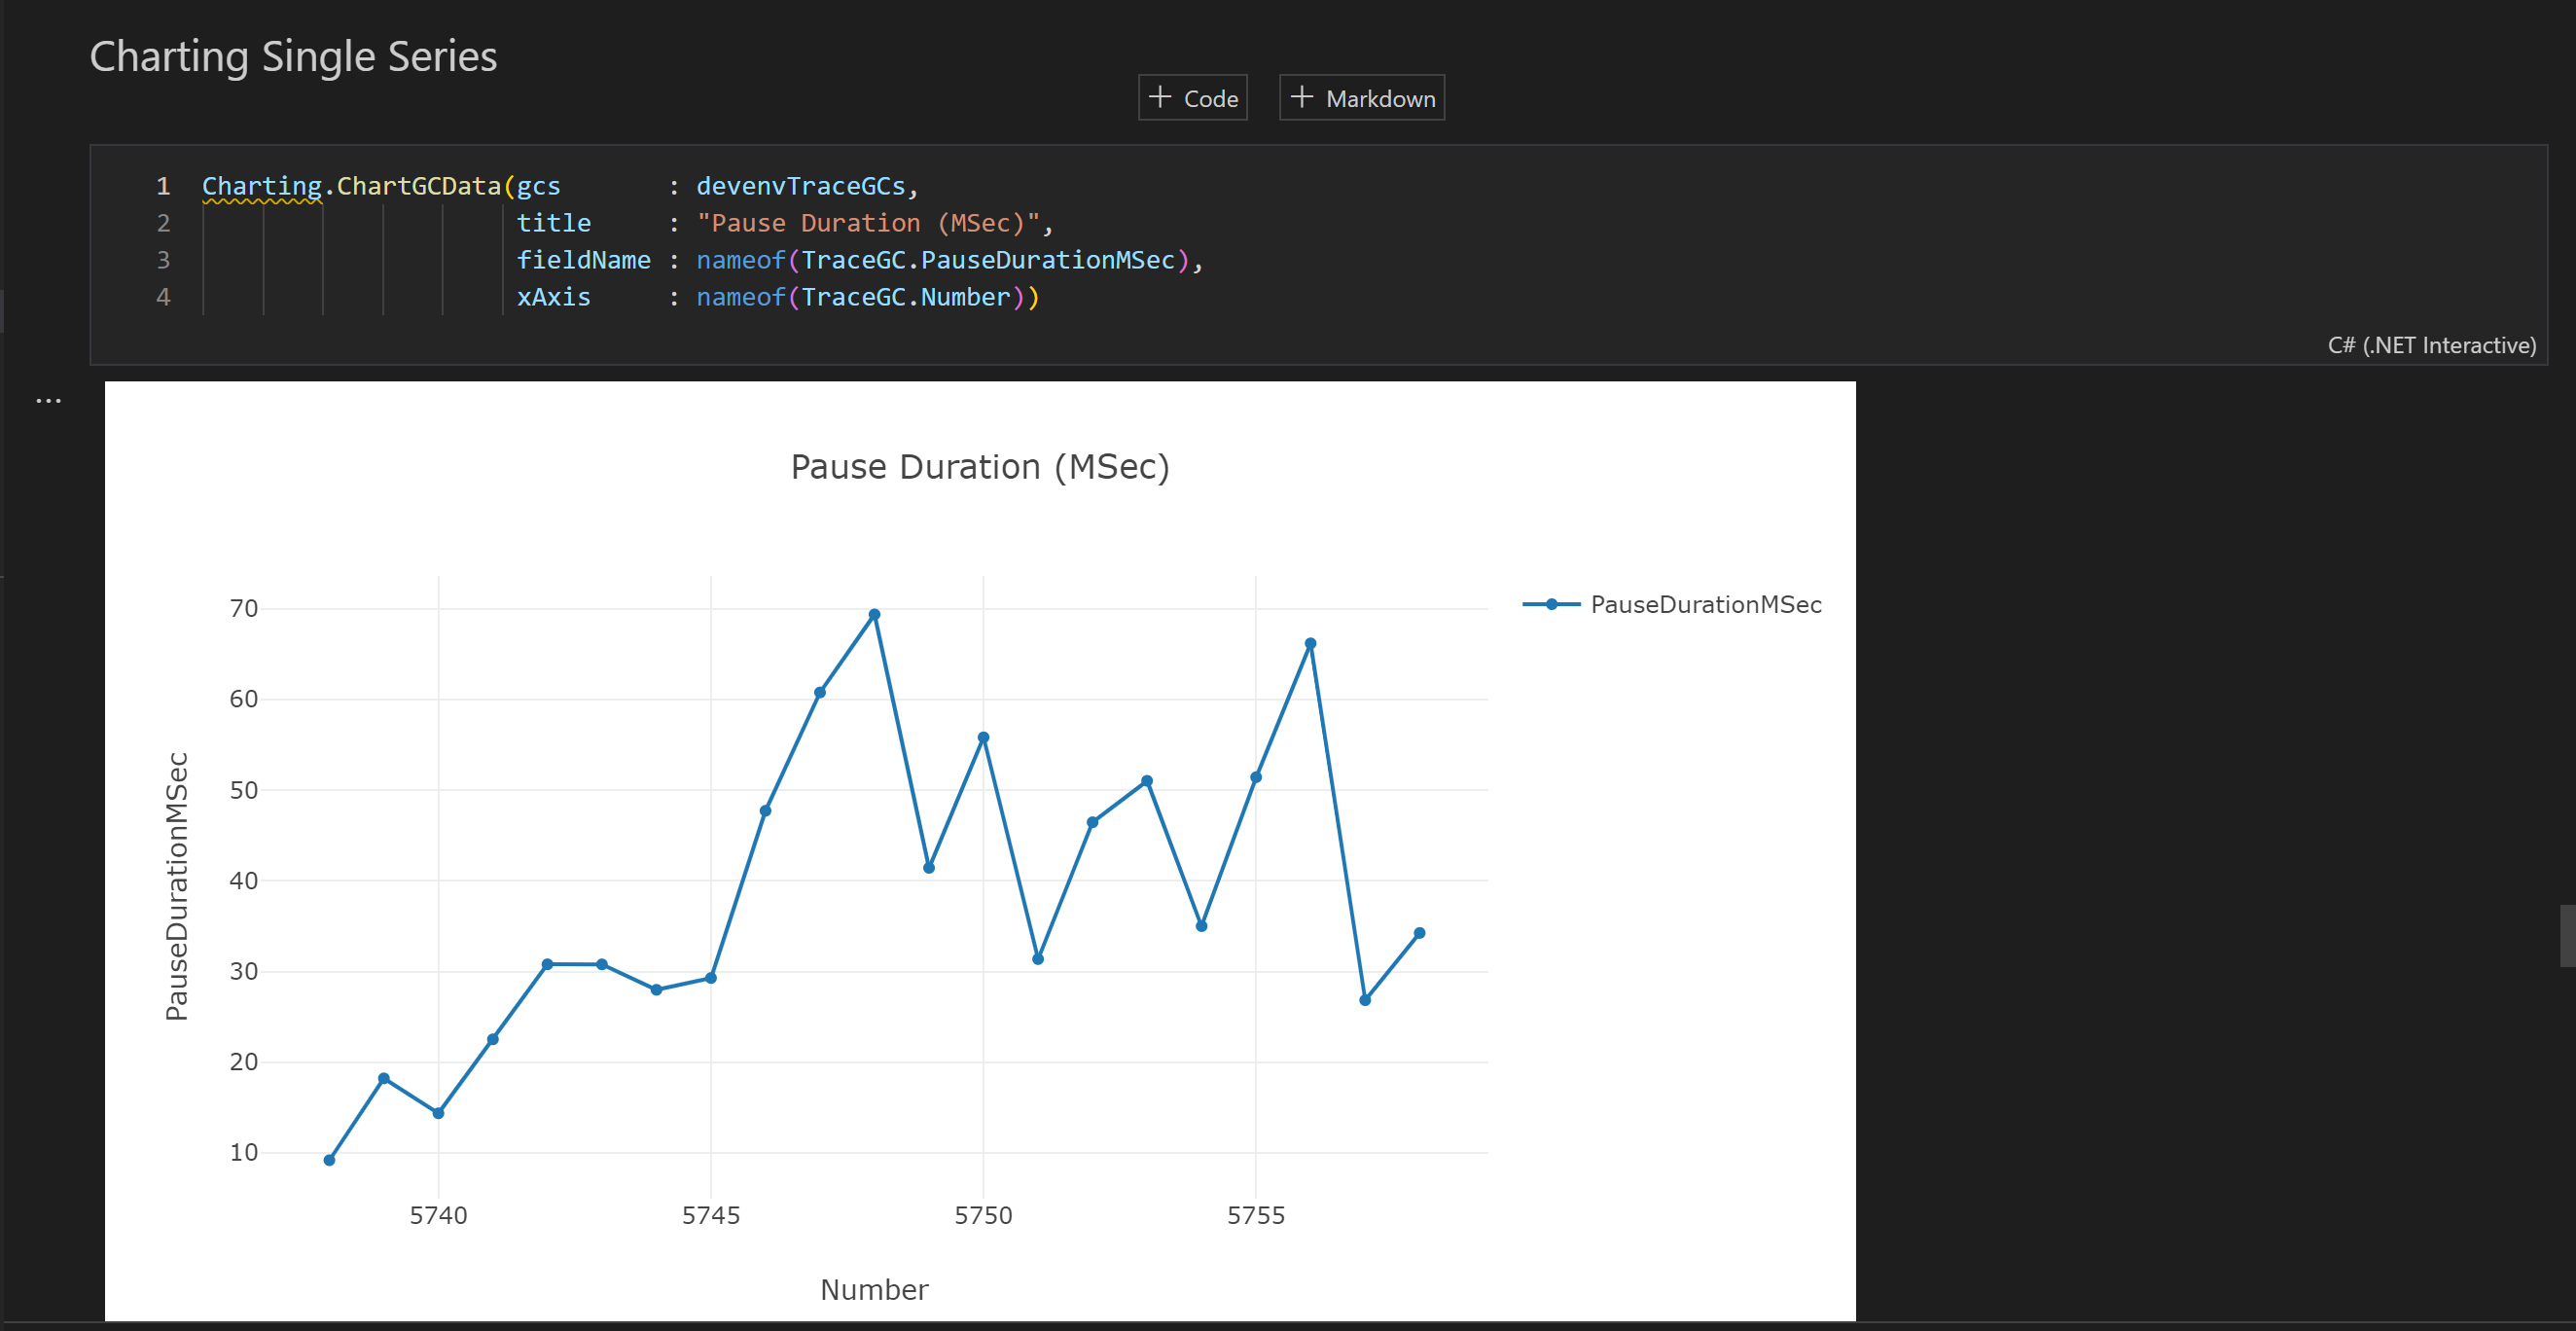Add a Markdown cell with Markdown button
The width and height of the screenshot is (2576, 1331).
pos(1361,96)
